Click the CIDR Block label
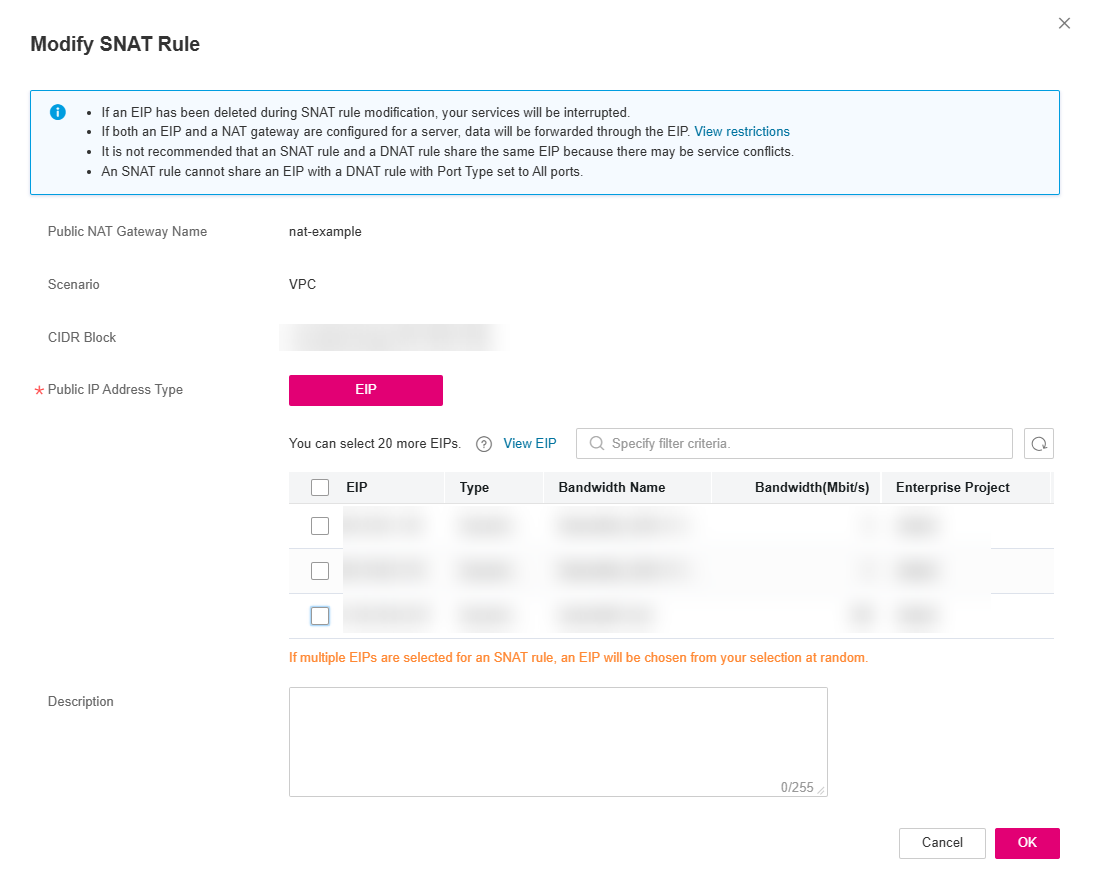The height and width of the screenshot is (887, 1093). point(82,338)
